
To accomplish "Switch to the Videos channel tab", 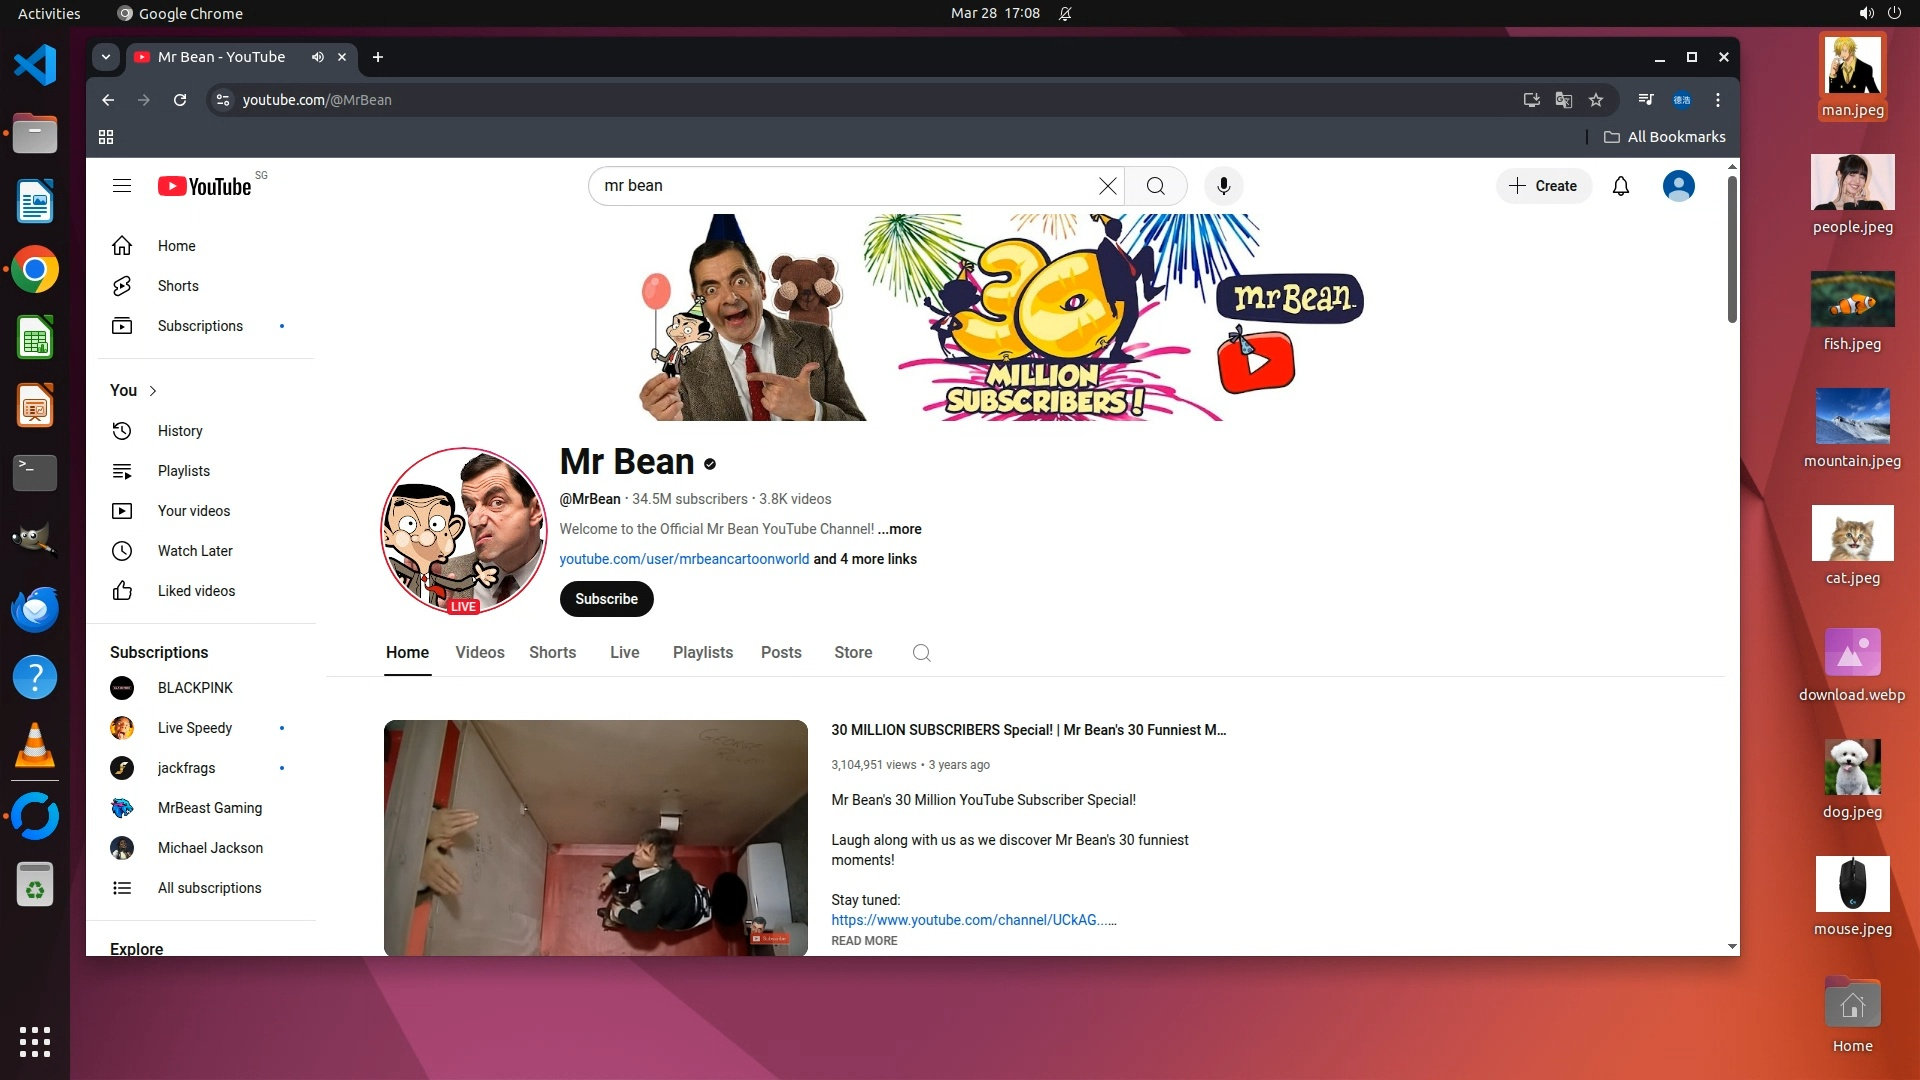I will 480,653.
